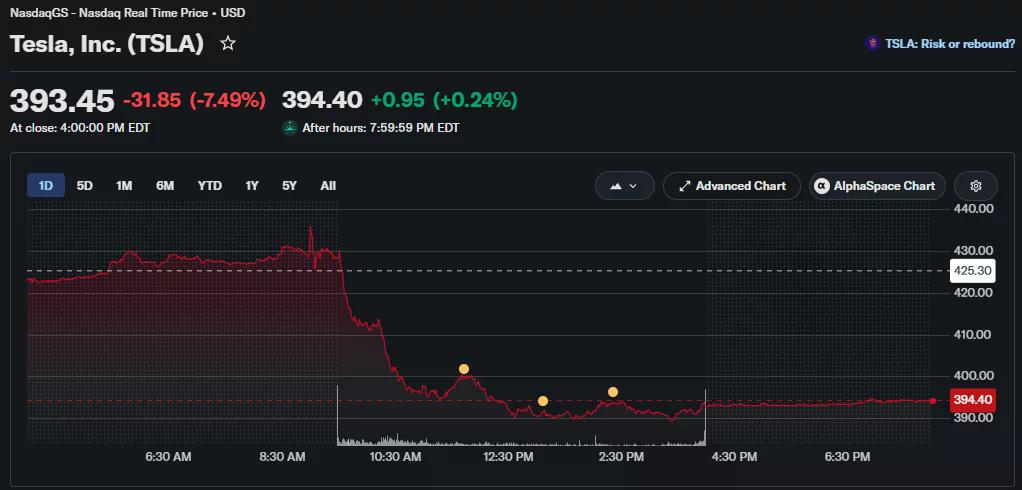This screenshot has width=1022, height=490.
Task: Click the 4:30 PM time axis label
Action: (x=734, y=457)
